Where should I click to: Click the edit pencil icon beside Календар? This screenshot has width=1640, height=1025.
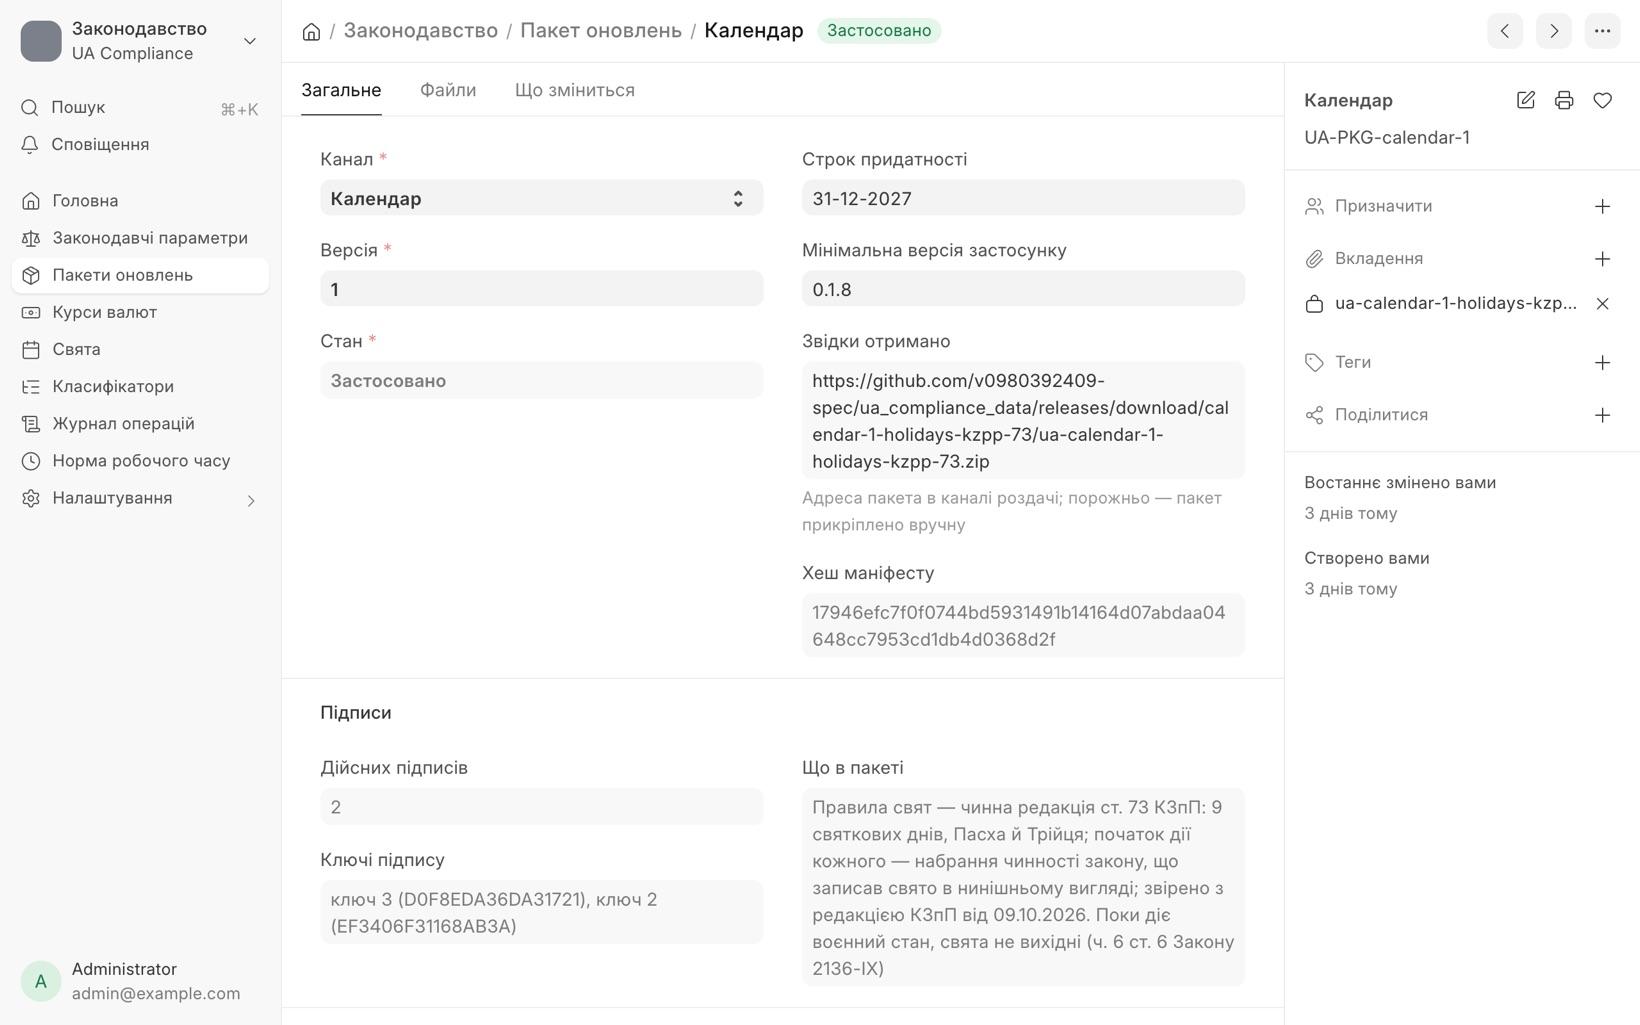pyautogui.click(x=1526, y=100)
